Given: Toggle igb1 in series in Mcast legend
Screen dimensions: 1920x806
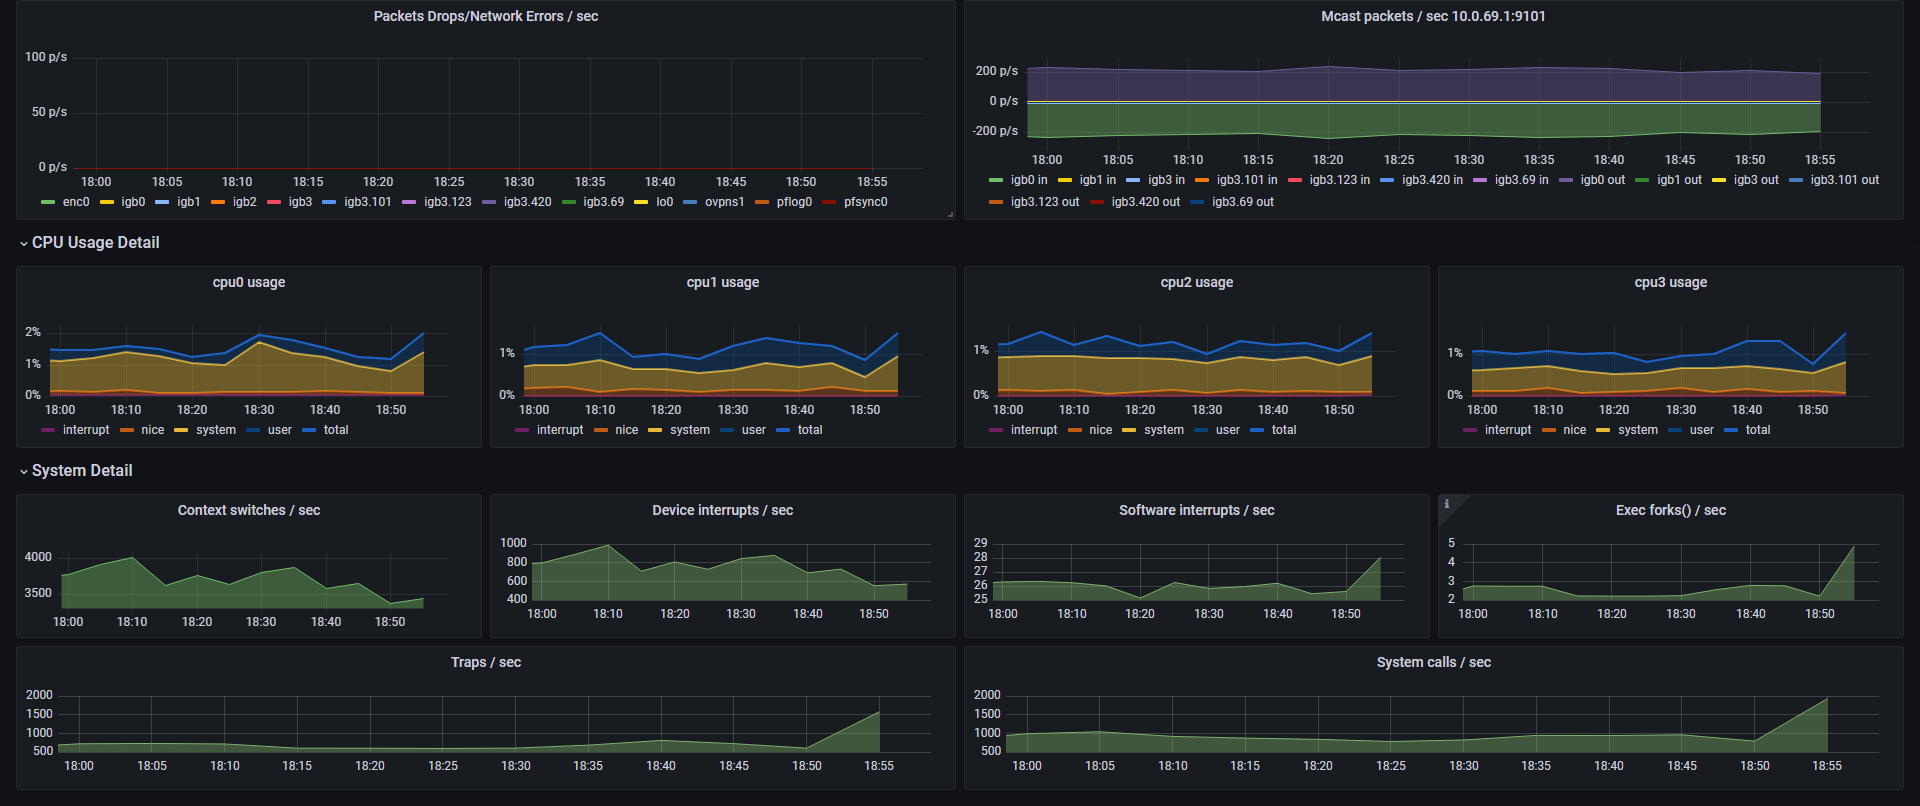Looking at the screenshot, I should tap(1098, 180).
